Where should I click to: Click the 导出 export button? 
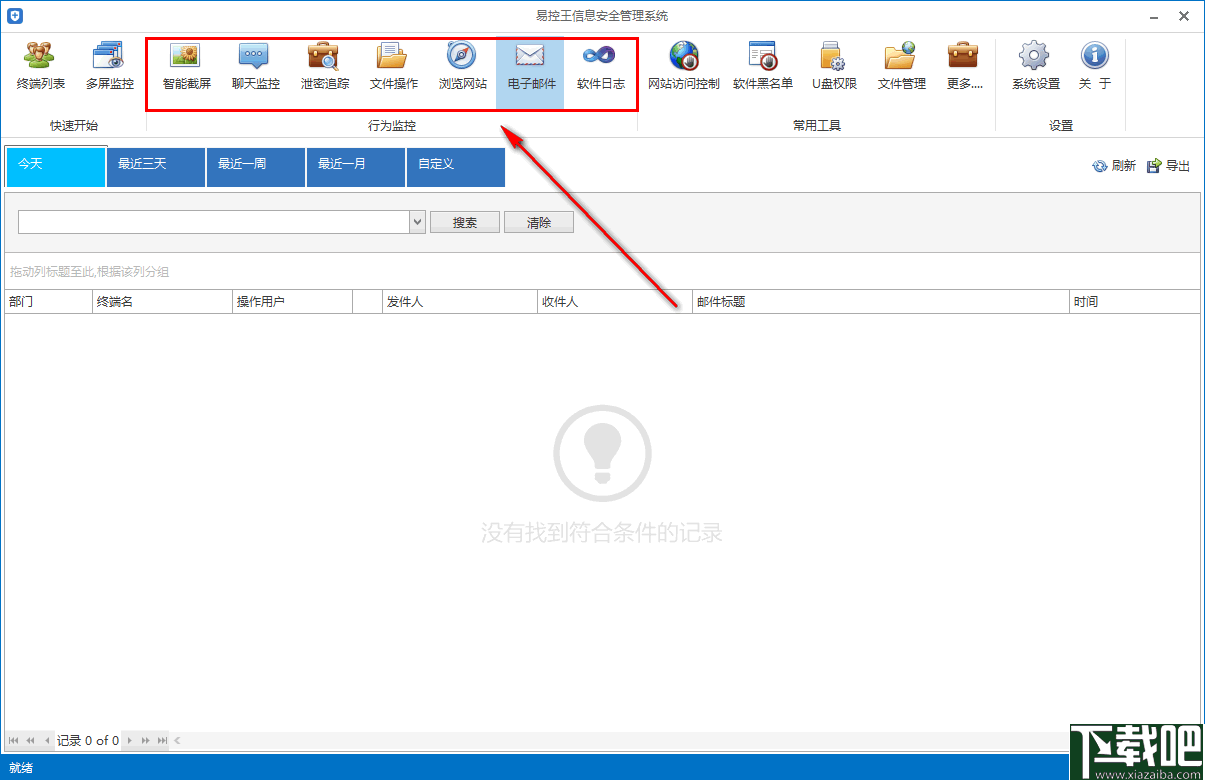tap(1169, 166)
